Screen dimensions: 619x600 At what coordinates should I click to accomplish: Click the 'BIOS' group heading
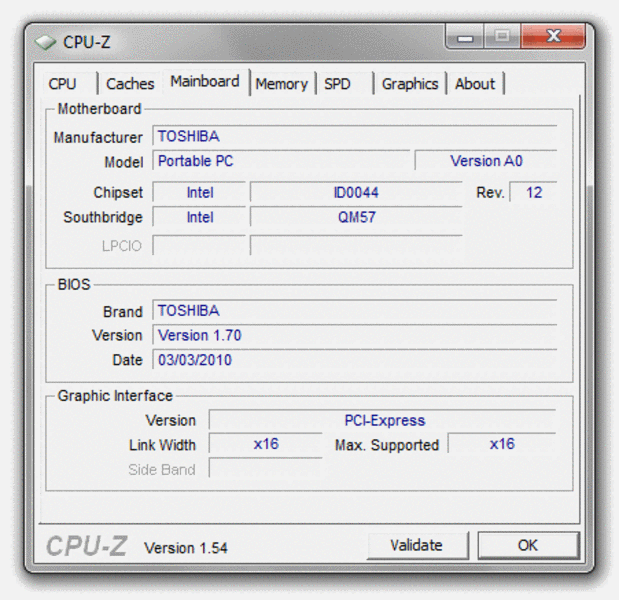click(x=74, y=284)
